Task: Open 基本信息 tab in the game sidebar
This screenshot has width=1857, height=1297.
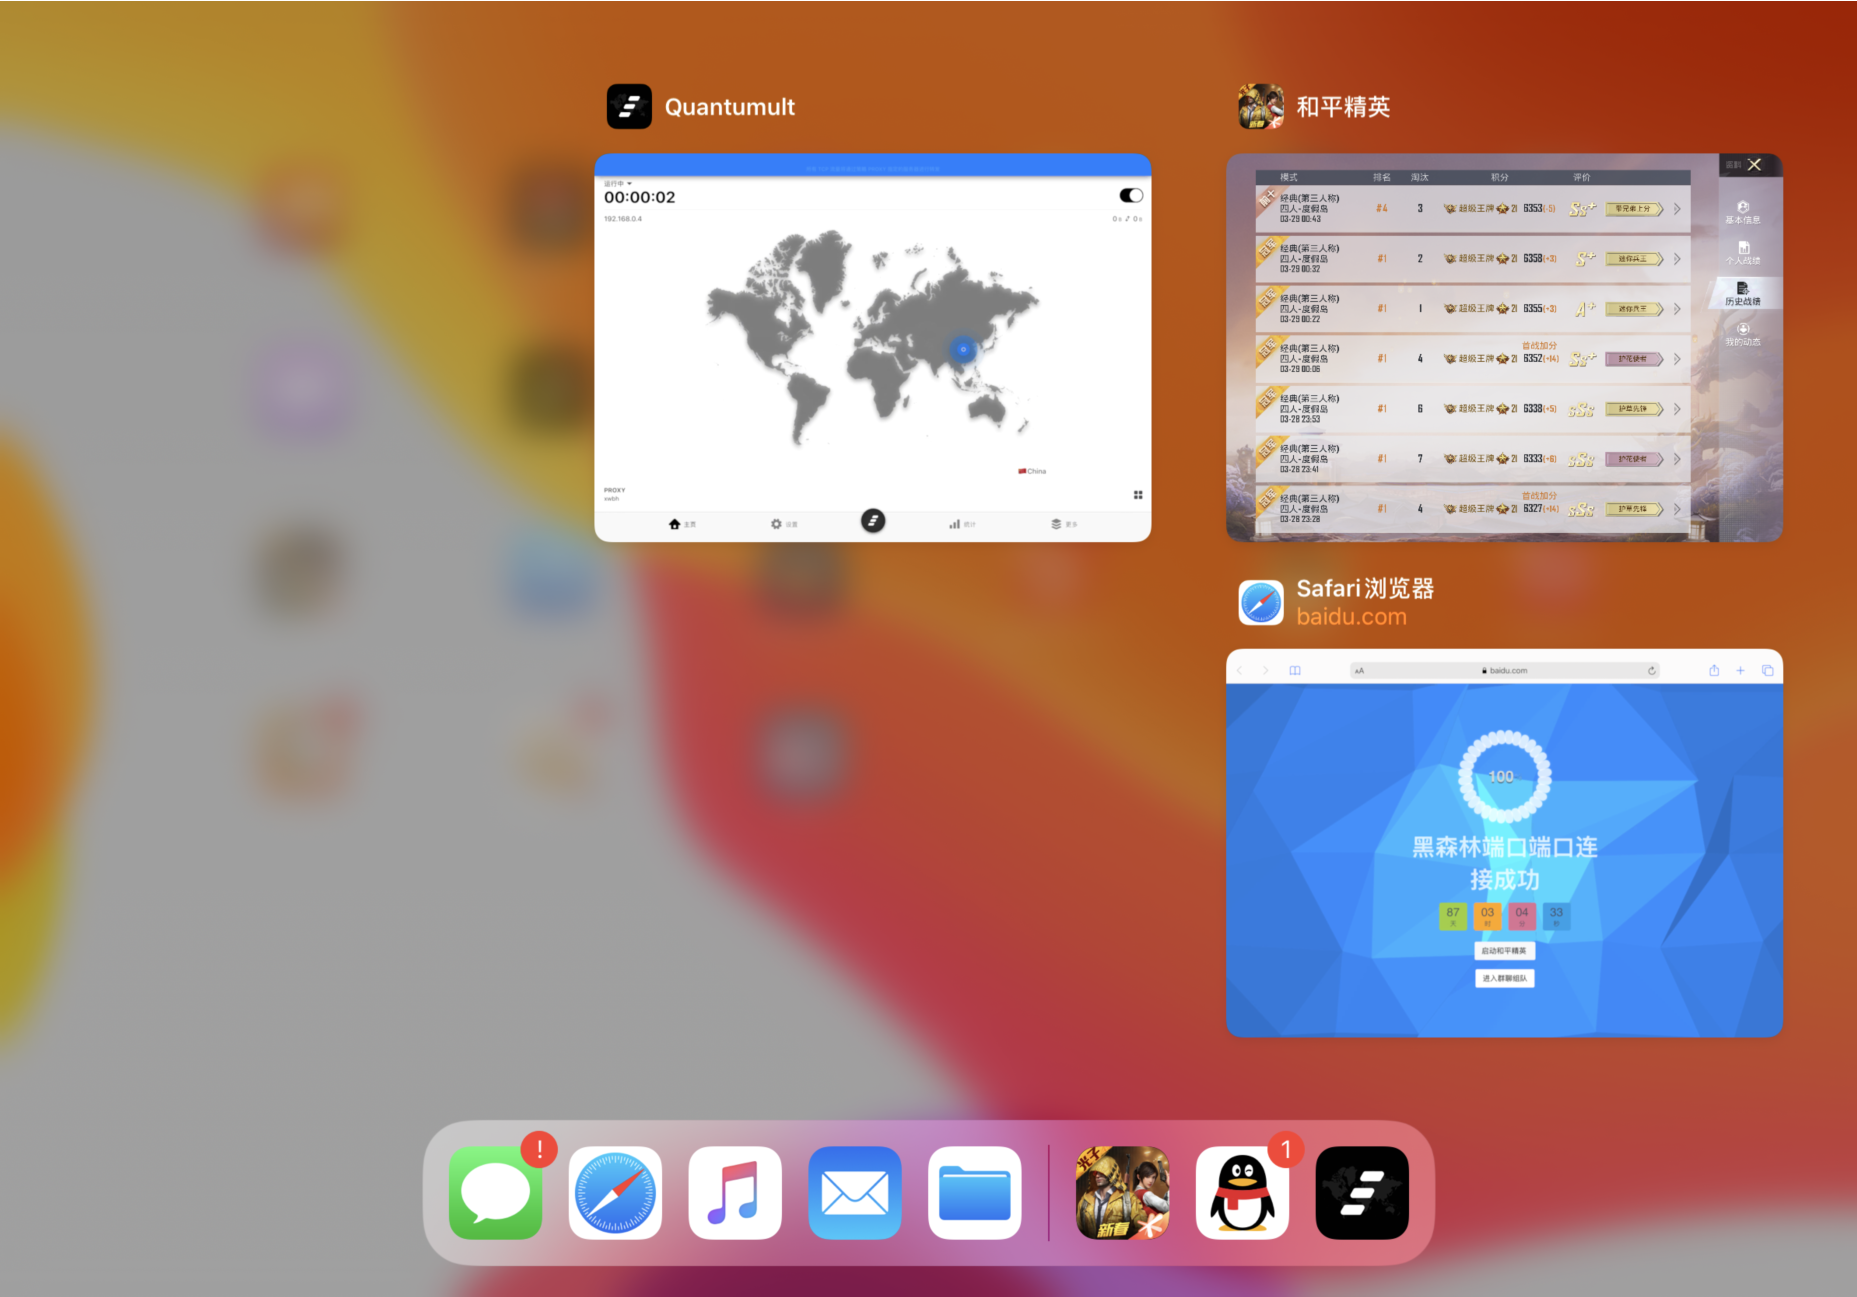Action: tap(1743, 212)
